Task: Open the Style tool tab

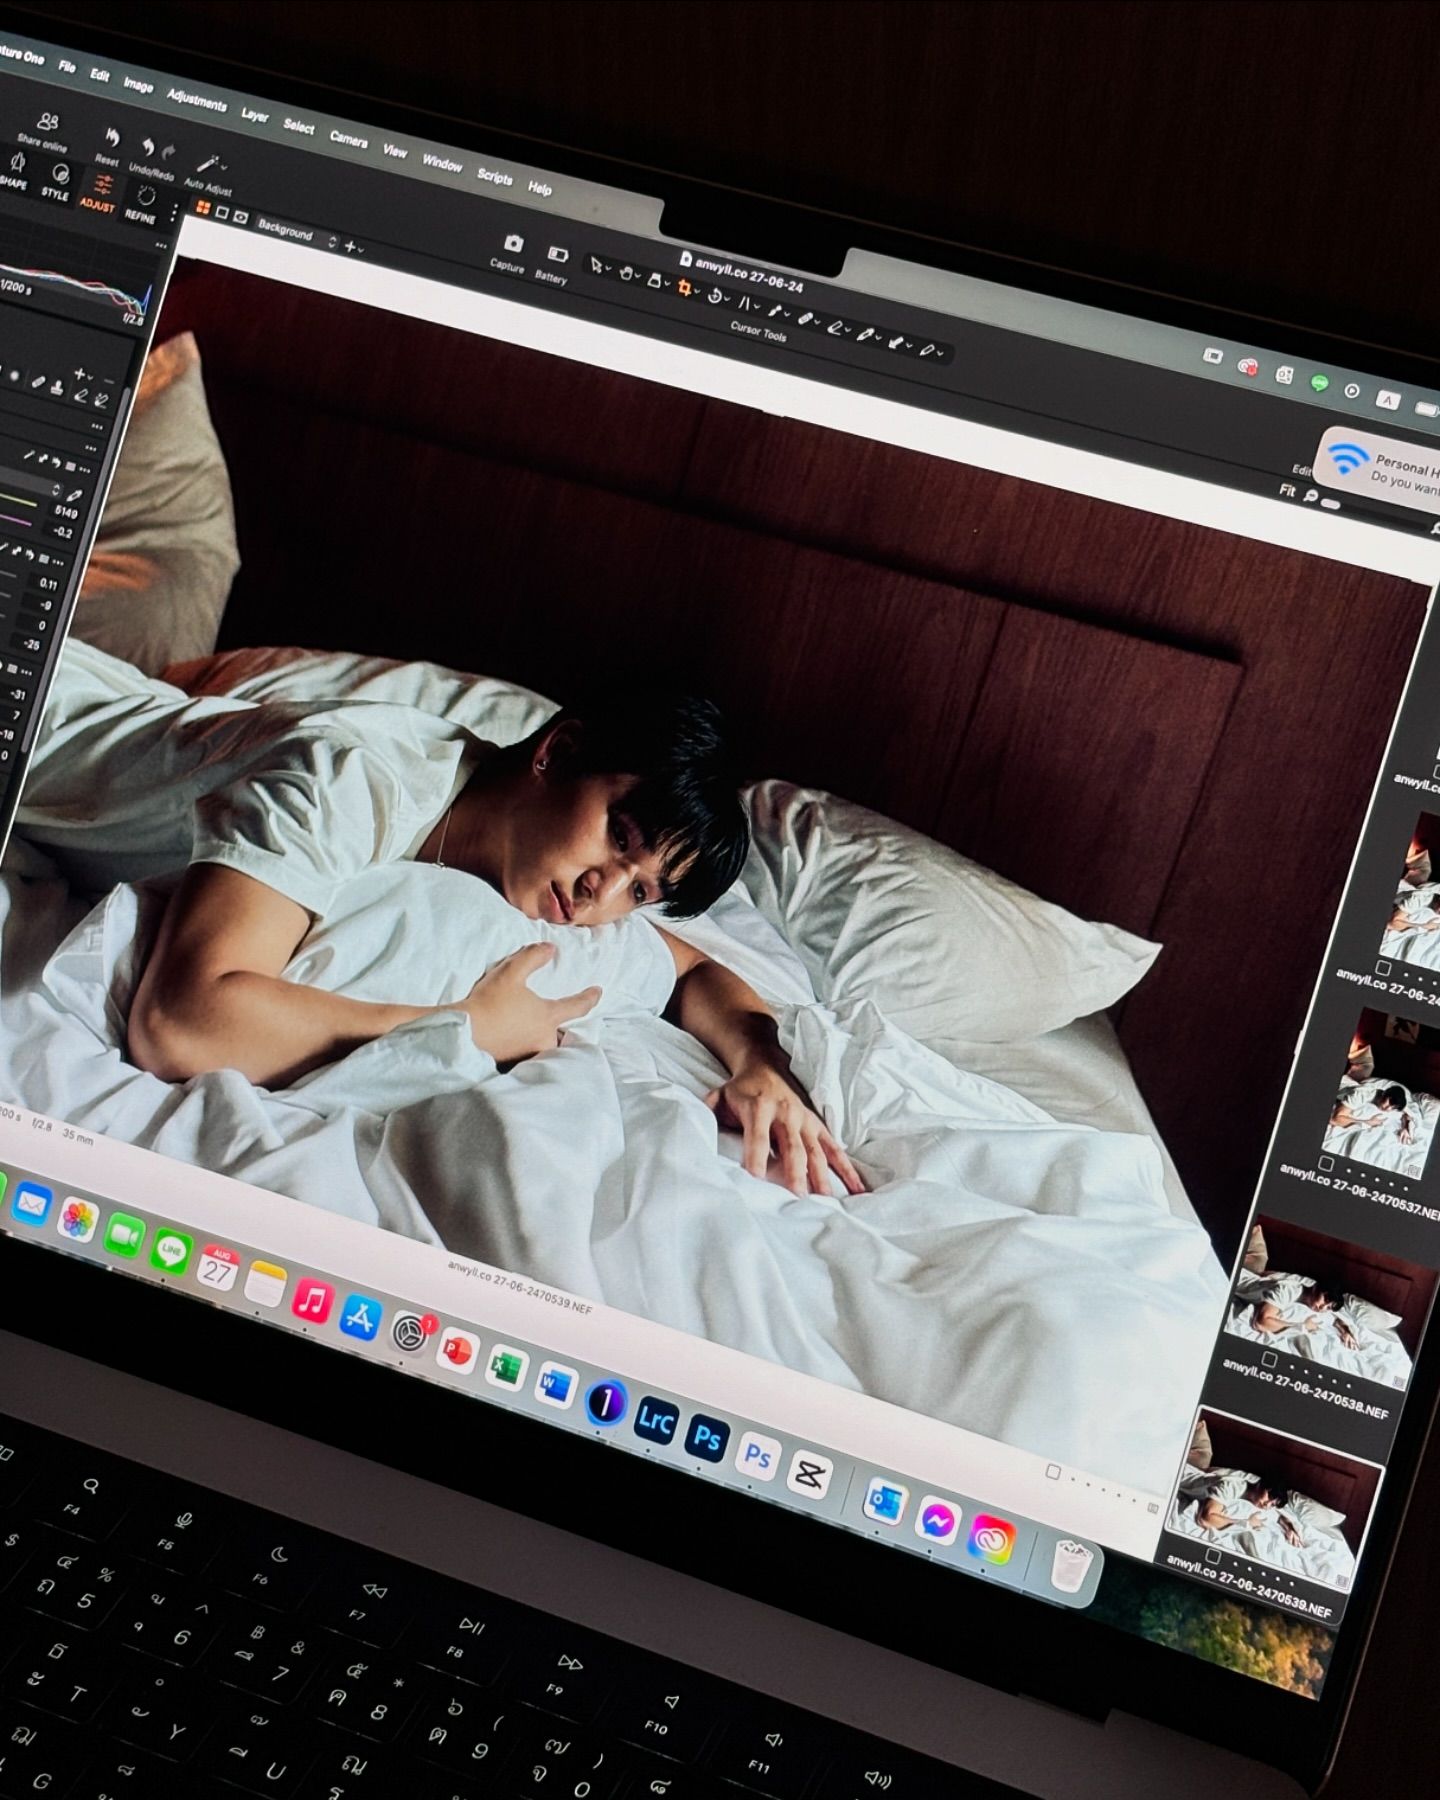Action: click(x=57, y=182)
